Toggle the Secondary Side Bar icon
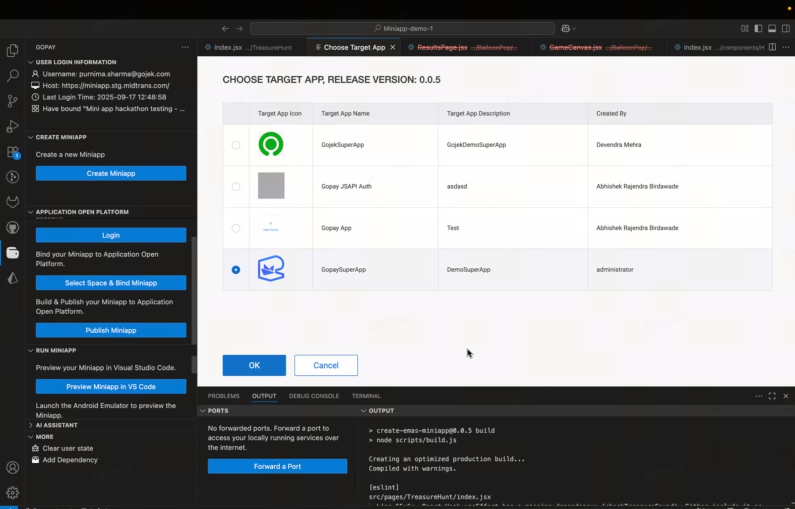This screenshot has width=795, height=509. click(x=786, y=28)
